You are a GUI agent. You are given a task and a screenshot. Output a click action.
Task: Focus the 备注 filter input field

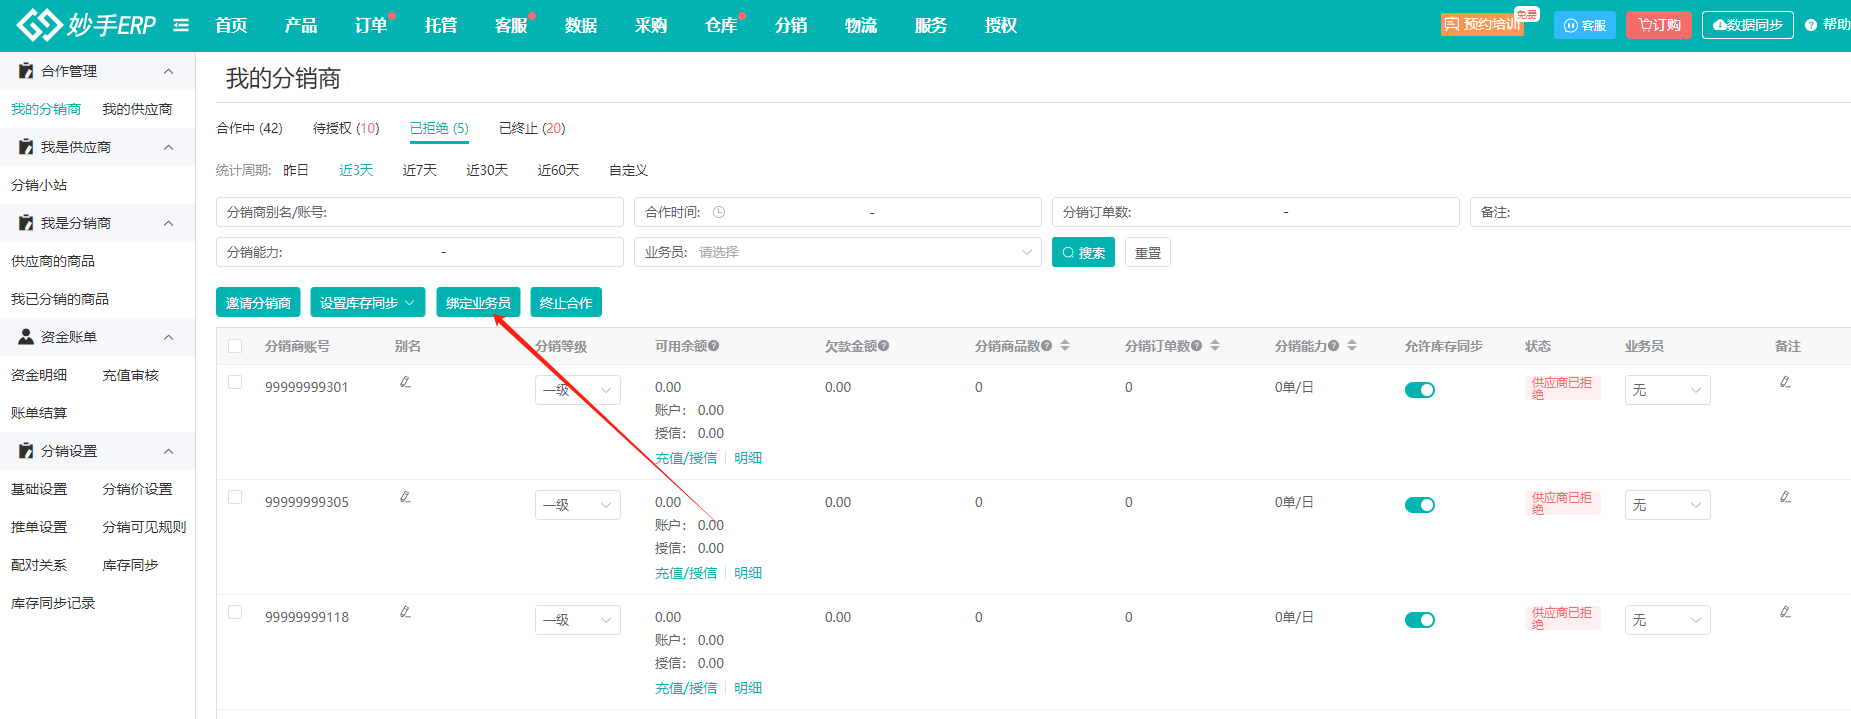1660,212
